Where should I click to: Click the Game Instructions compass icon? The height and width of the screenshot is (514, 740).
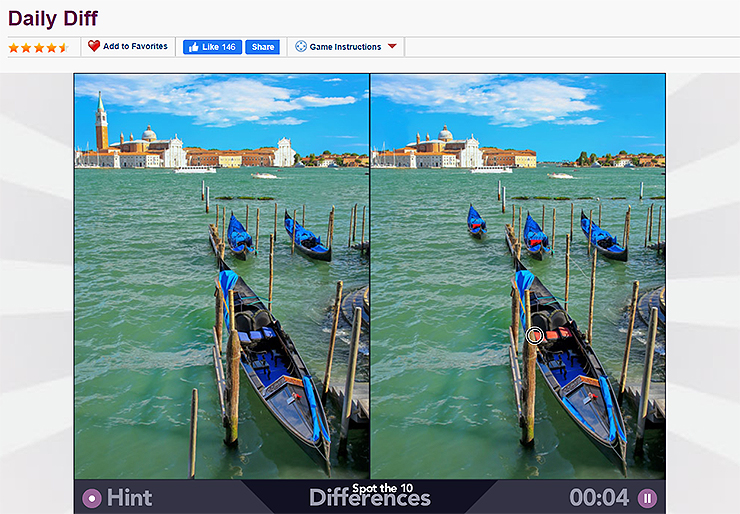coord(301,46)
